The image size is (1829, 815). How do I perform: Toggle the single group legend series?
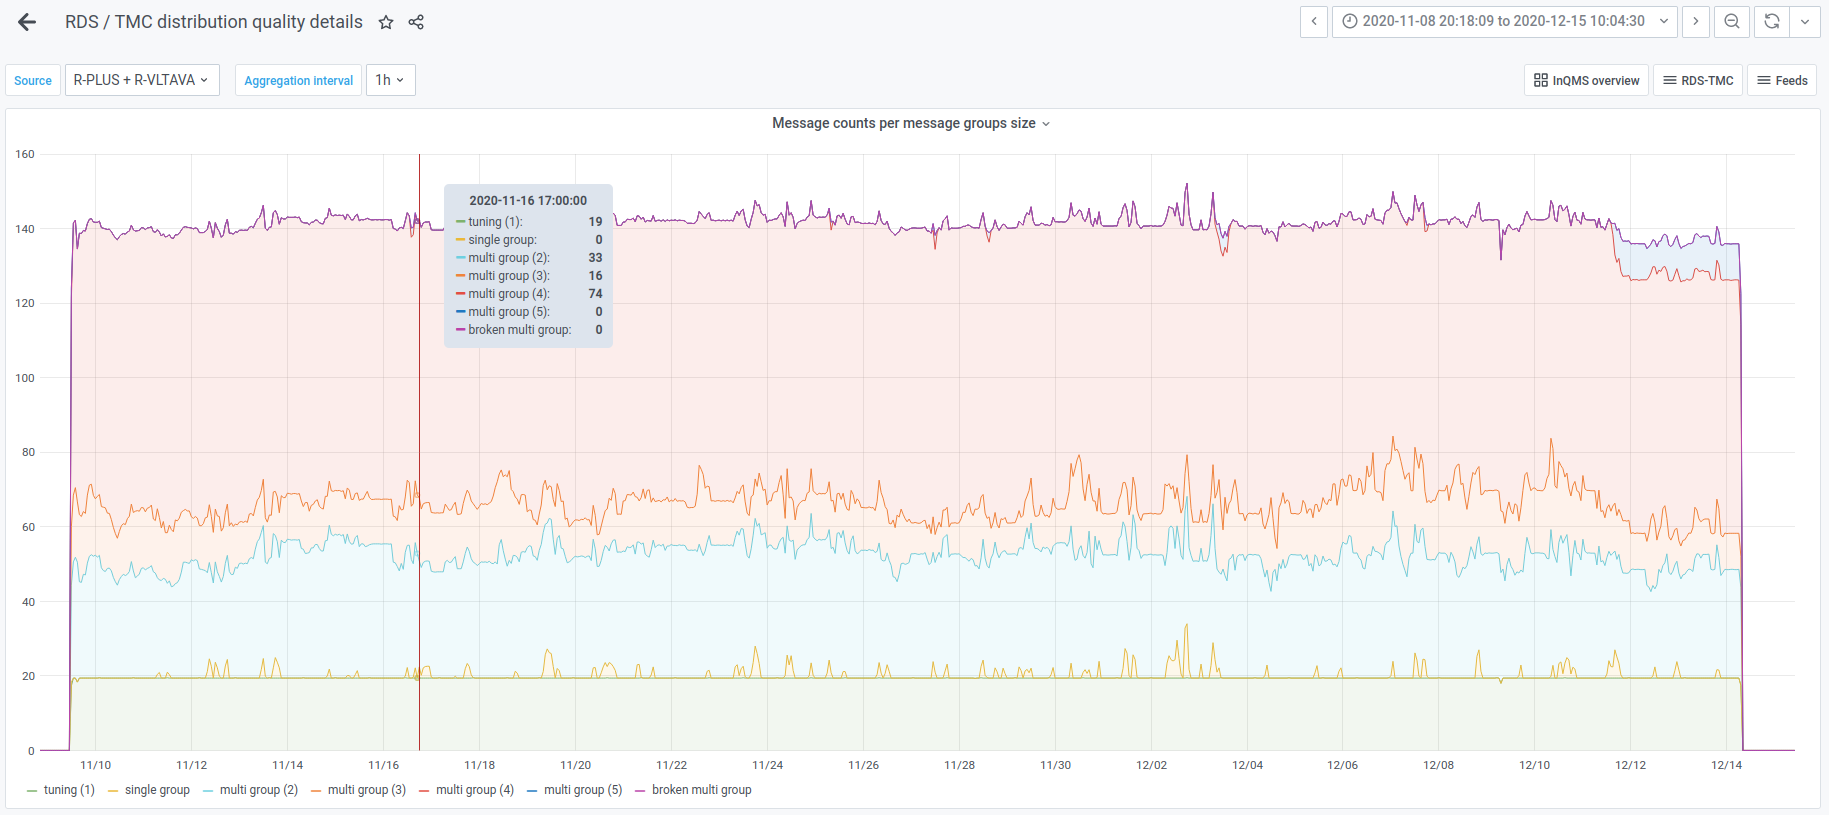157,790
